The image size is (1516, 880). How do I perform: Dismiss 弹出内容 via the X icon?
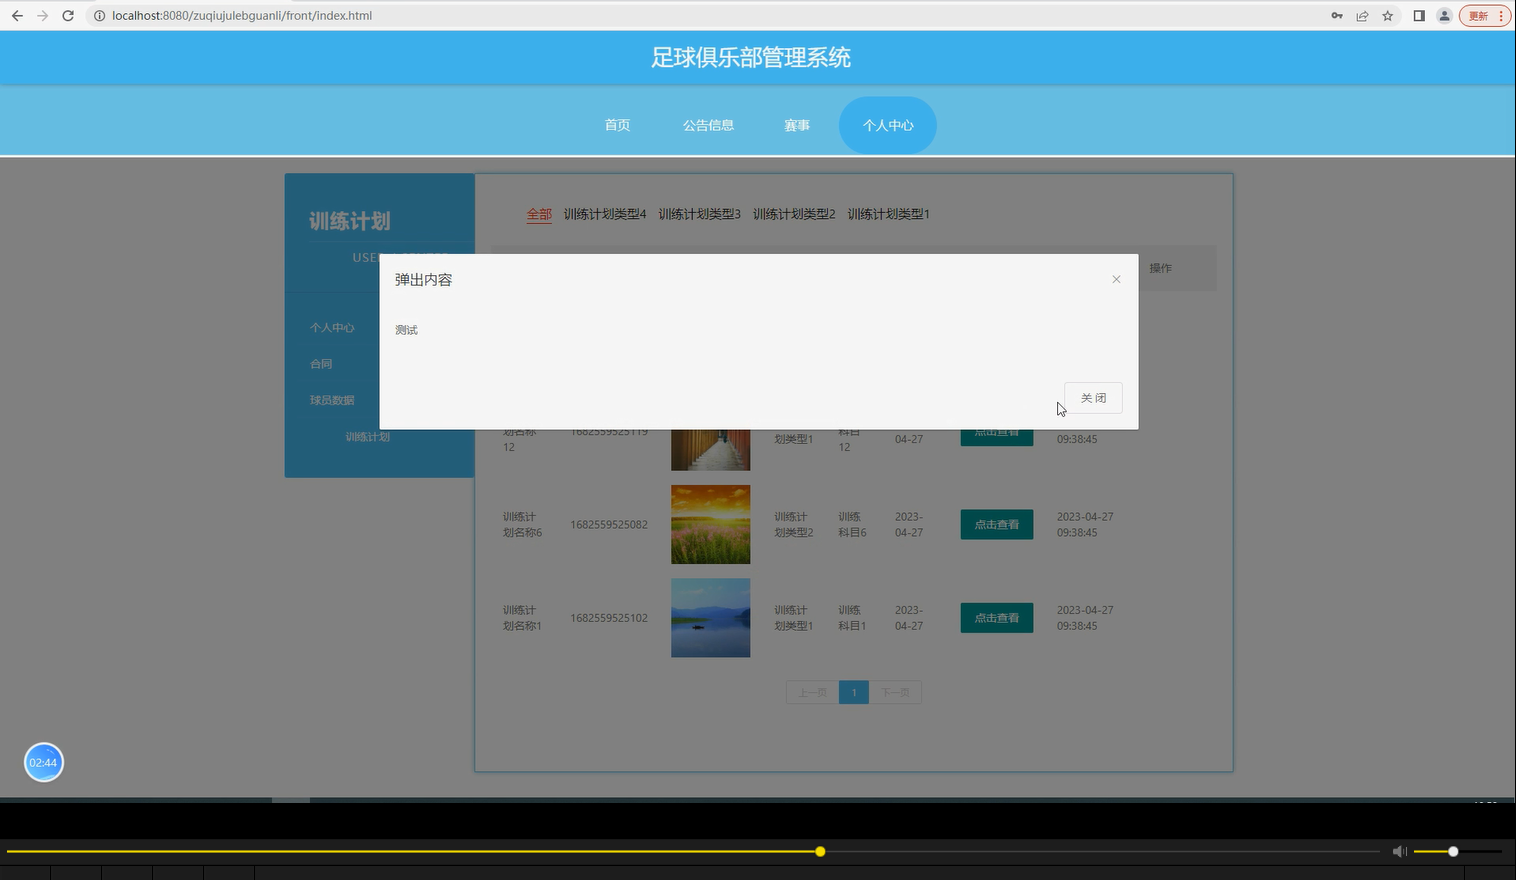click(x=1115, y=279)
